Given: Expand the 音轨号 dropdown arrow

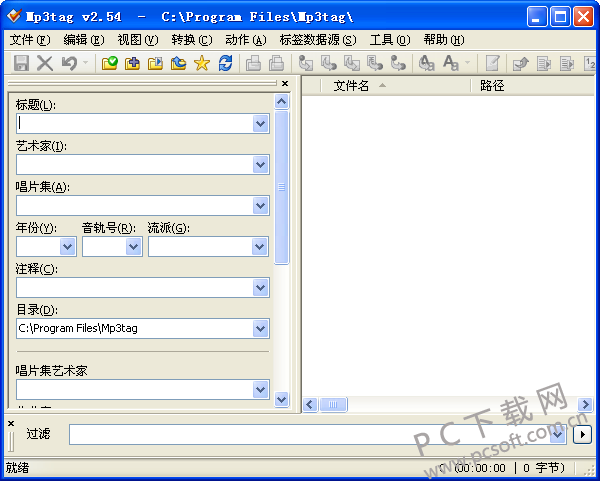Looking at the screenshot, I should [134, 246].
